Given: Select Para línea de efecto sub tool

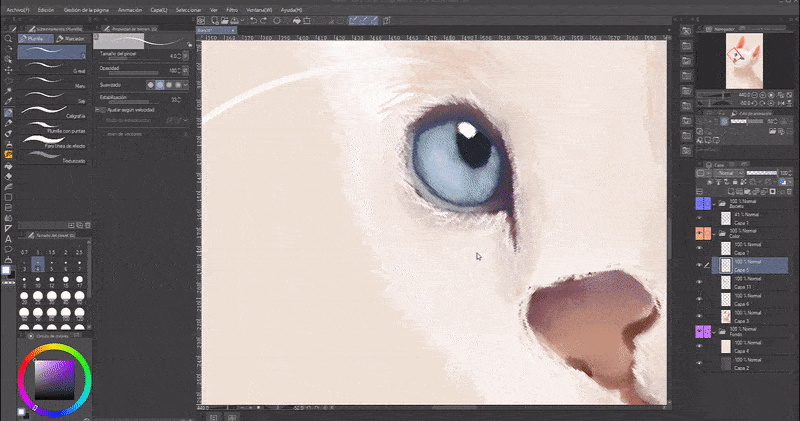Looking at the screenshot, I should point(52,142).
